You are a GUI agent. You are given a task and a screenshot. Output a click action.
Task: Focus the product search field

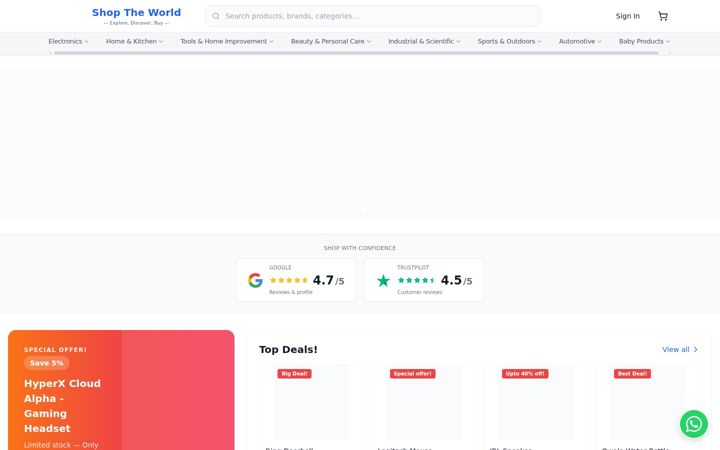(x=373, y=16)
